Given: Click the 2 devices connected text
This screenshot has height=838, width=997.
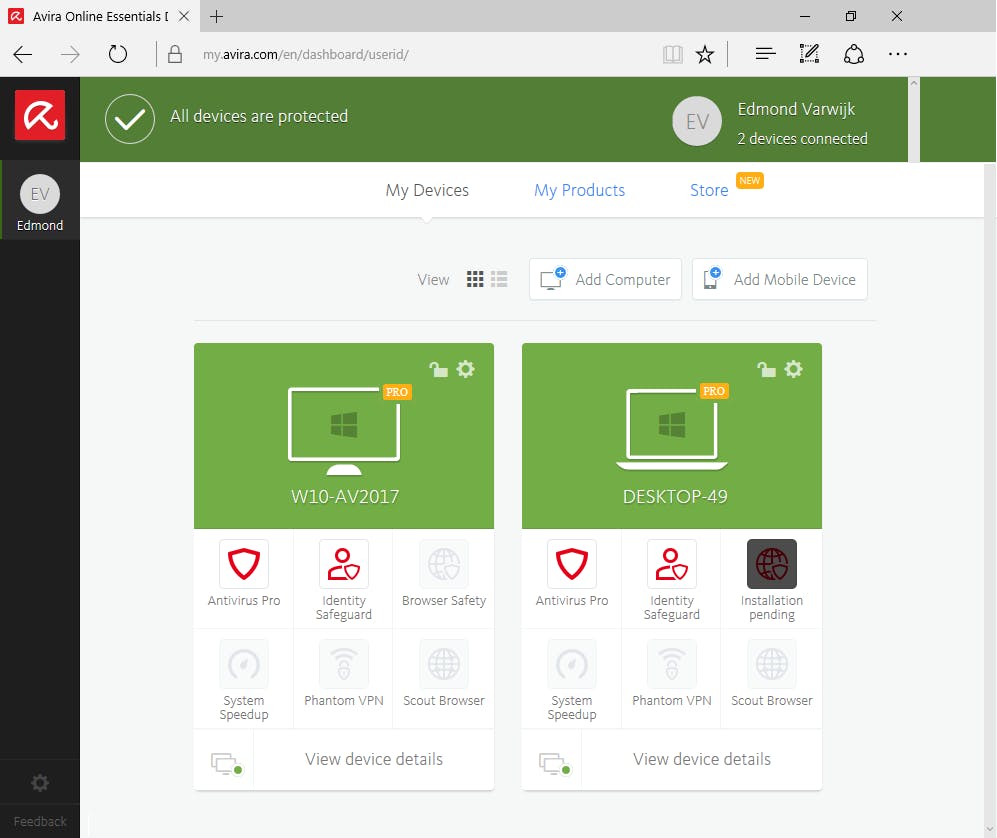Looking at the screenshot, I should click(x=802, y=139).
